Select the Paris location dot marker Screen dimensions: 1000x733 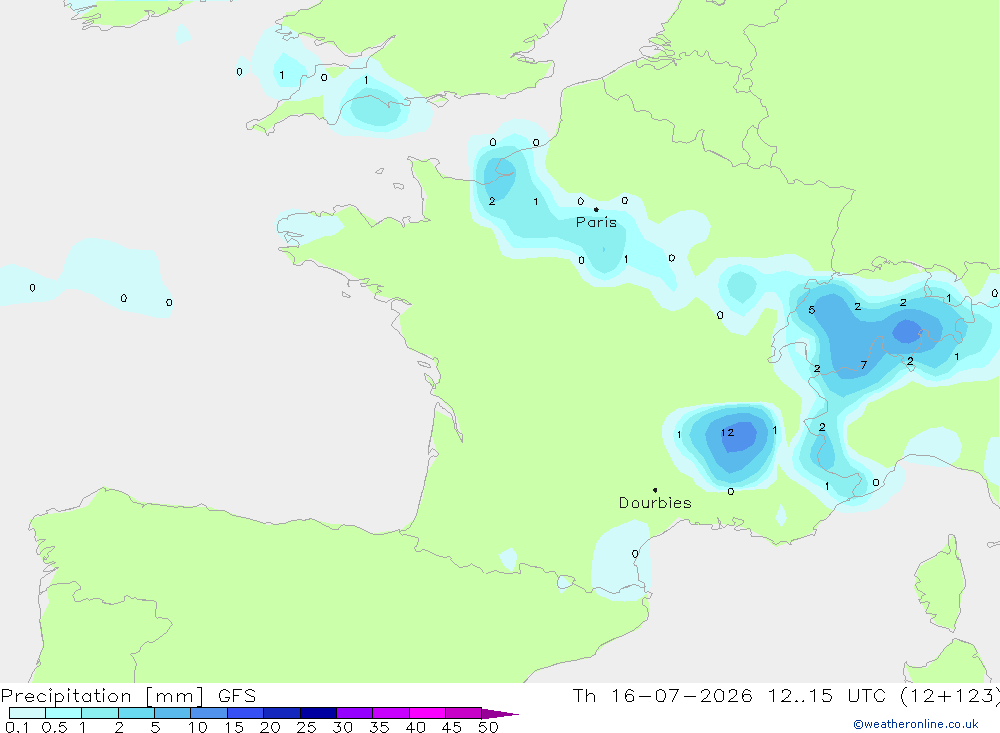(596, 209)
